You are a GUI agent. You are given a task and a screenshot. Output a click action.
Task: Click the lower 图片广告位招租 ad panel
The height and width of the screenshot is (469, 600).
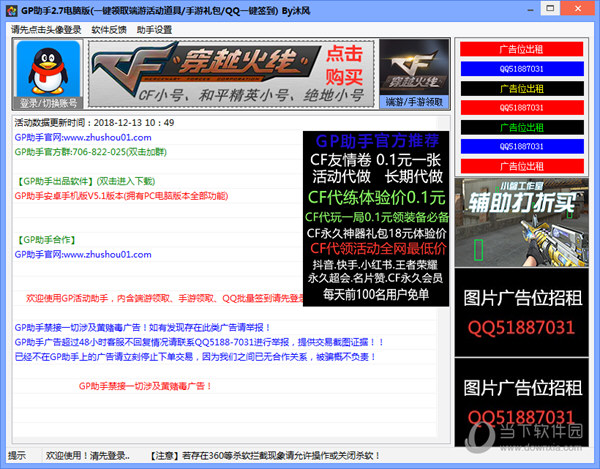[x=522, y=402]
